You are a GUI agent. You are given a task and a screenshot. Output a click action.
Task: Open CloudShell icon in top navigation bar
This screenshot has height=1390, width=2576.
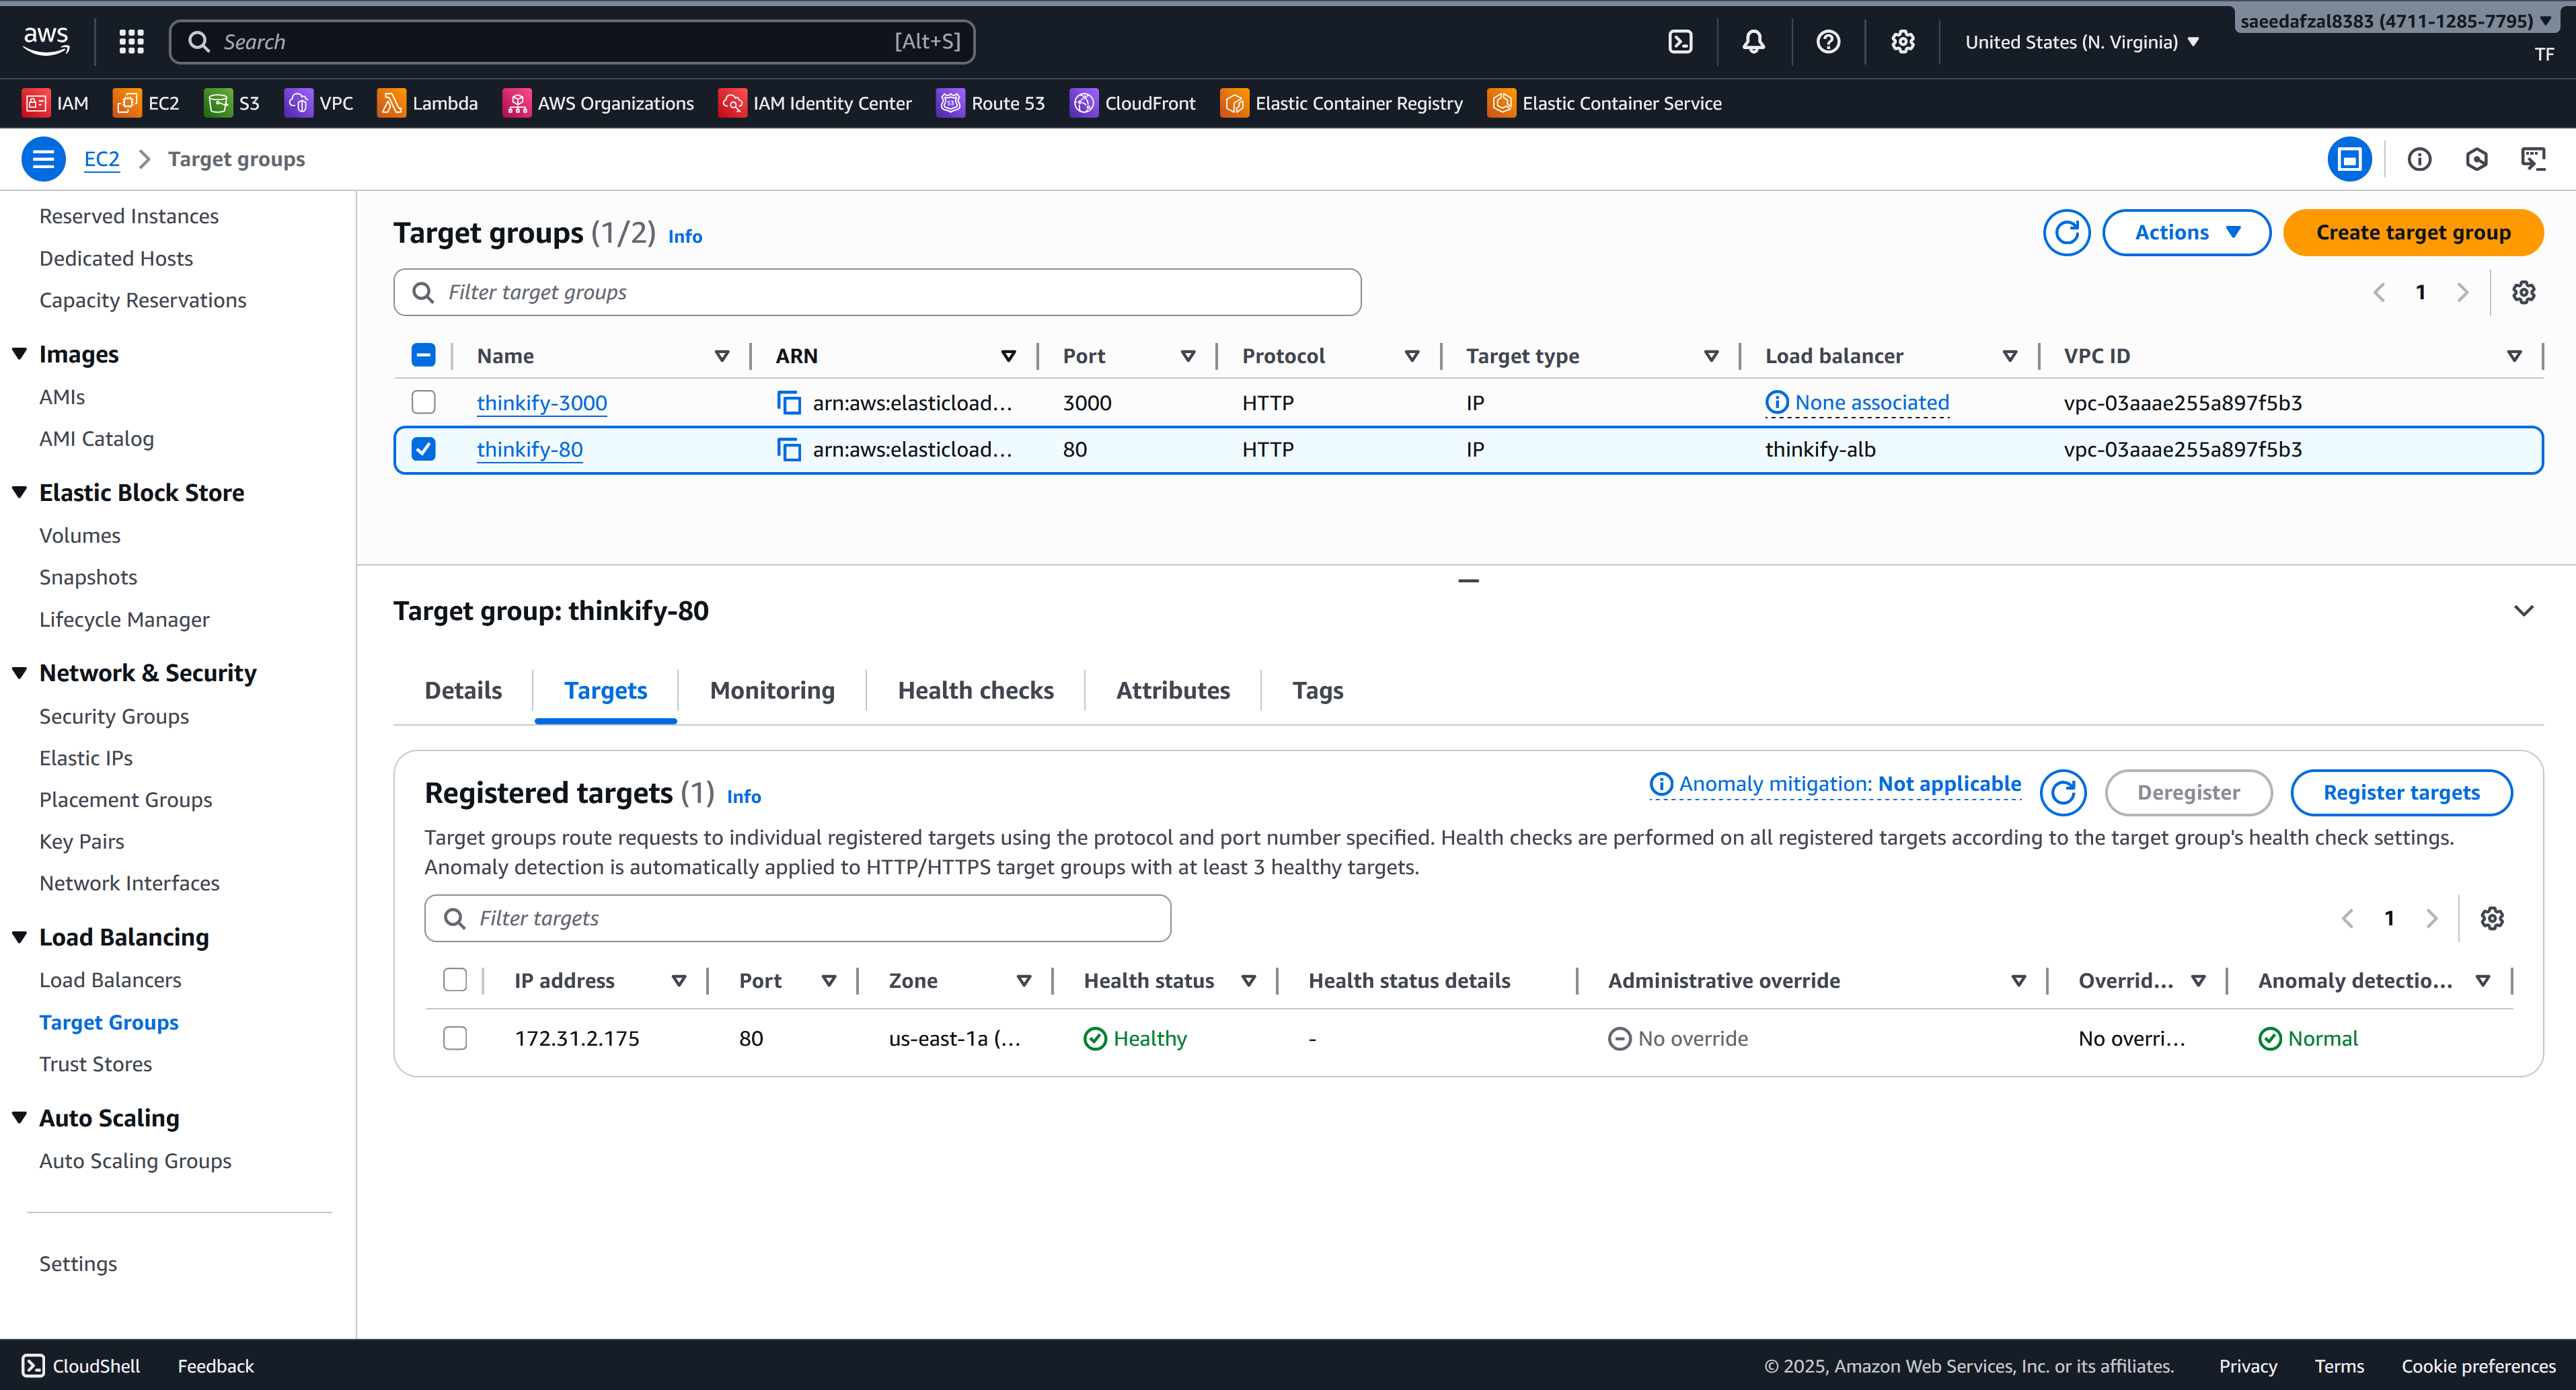pos(1680,42)
